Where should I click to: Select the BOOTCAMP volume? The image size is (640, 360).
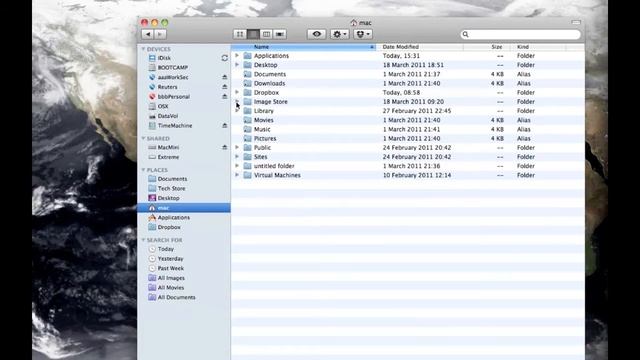172,67
